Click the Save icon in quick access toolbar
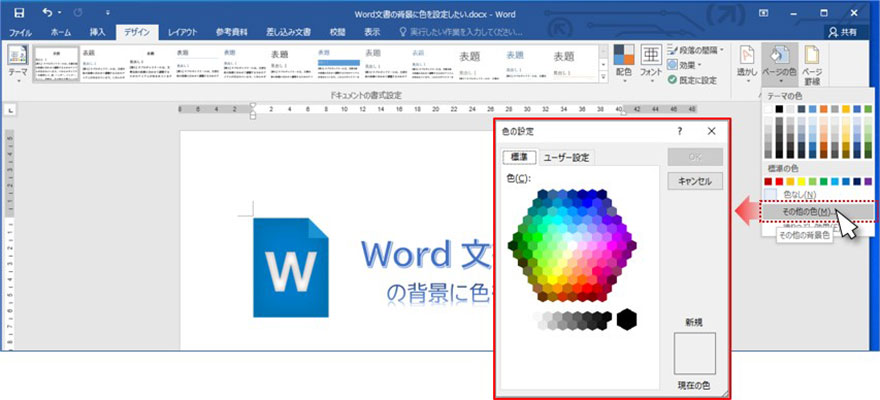This screenshot has height=400, width=880. point(14,14)
